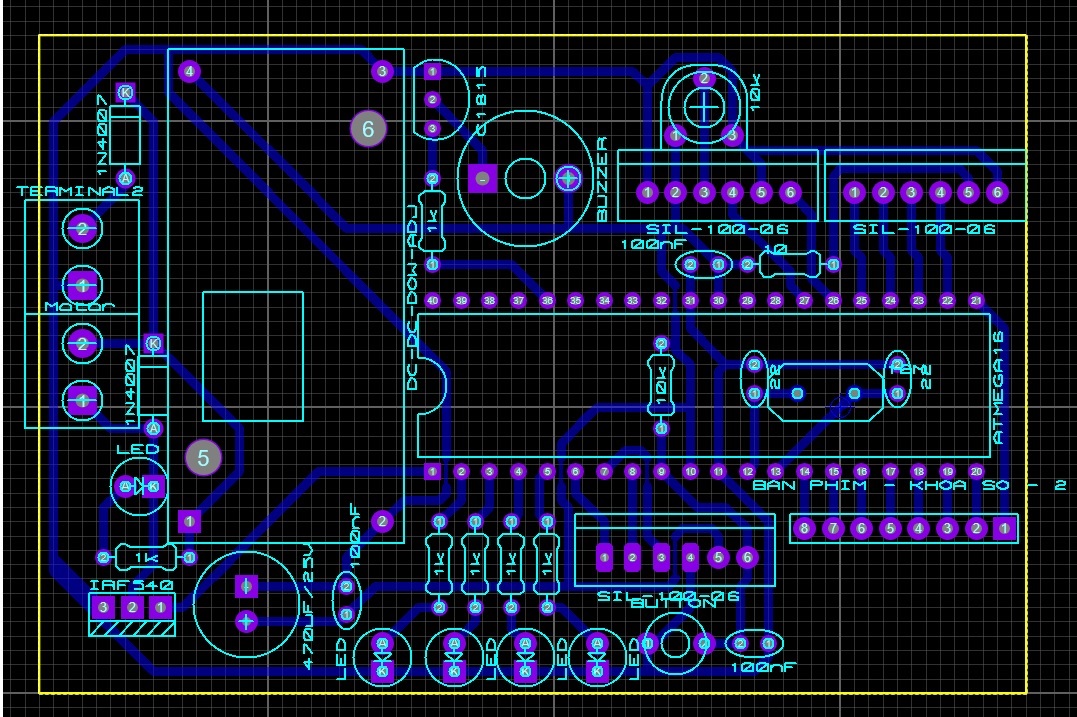
Task: Select pad 4 of the DC-DC module
Action: pos(190,71)
